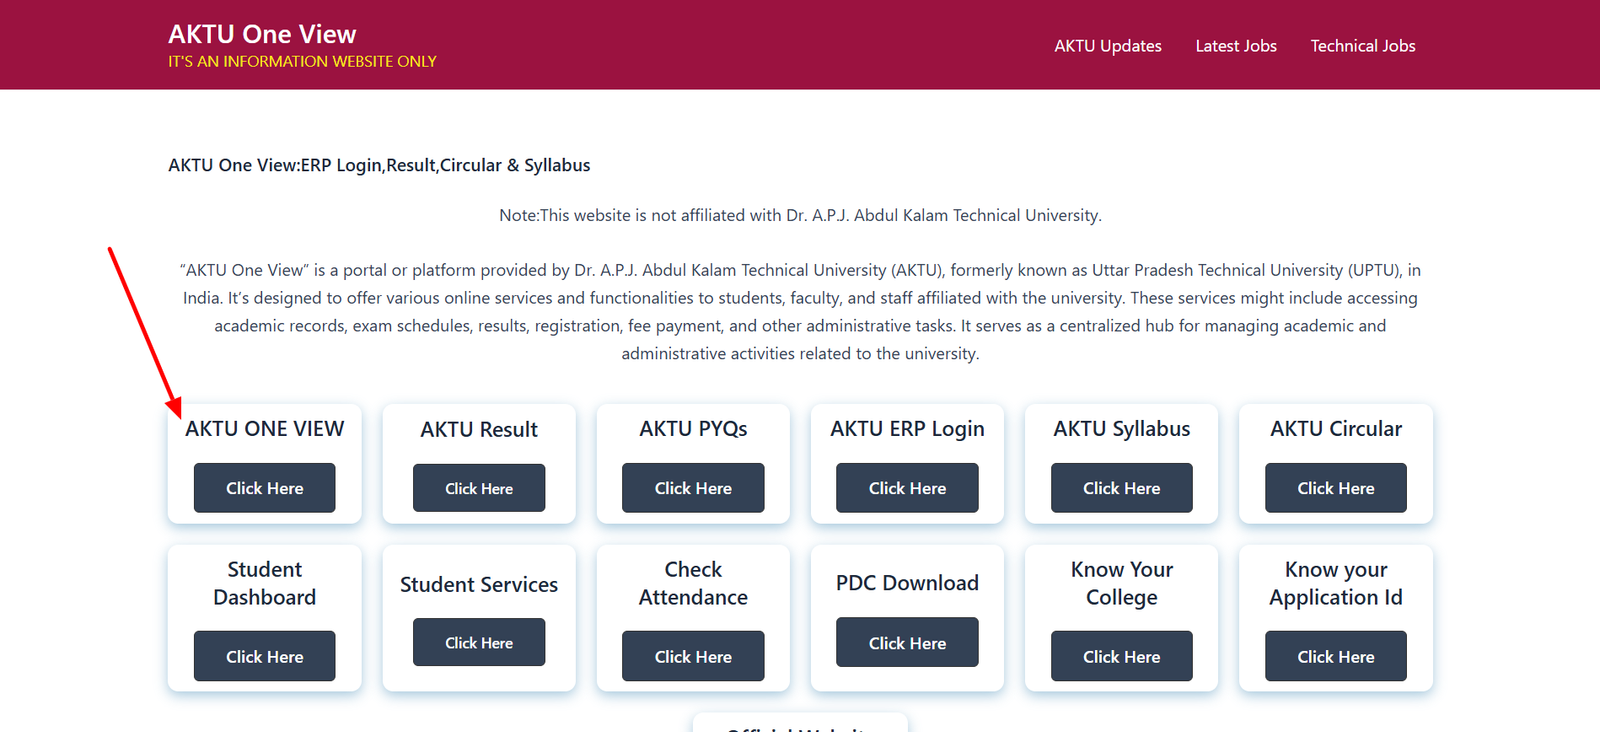Viewport: 1600px width, 732px height.
Task: Open the PDC Download page
Action: pyautogui.click(x=906, y=642)
